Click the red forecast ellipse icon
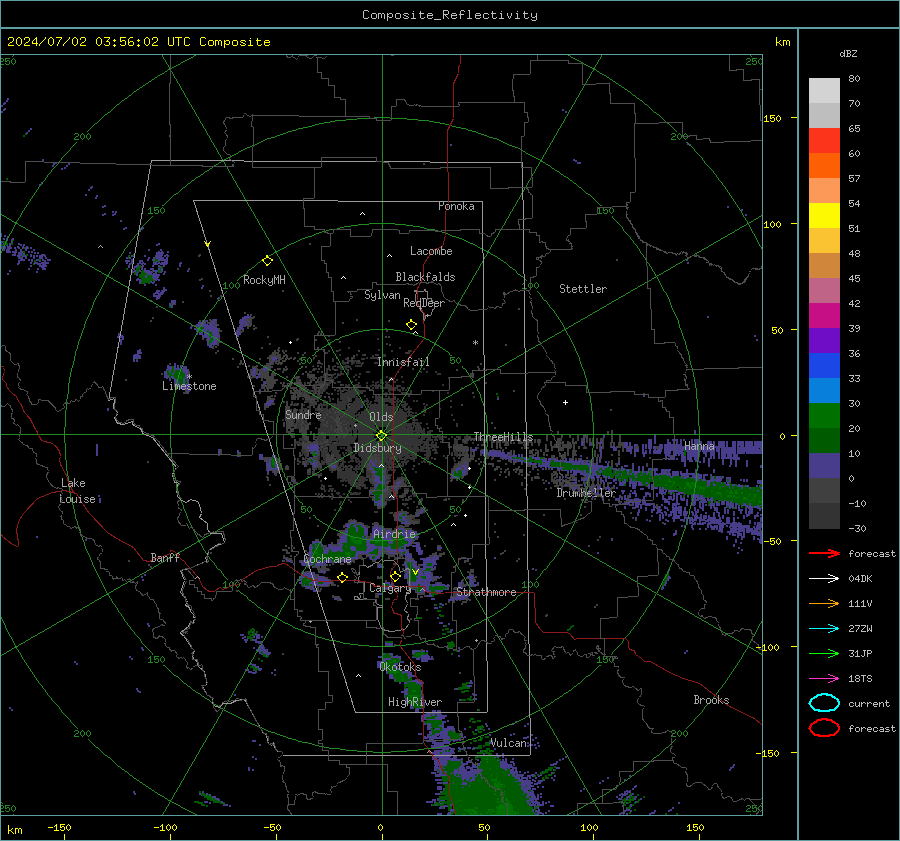The height and width of the screenshot is (841, 900). (x=824, y=728)
